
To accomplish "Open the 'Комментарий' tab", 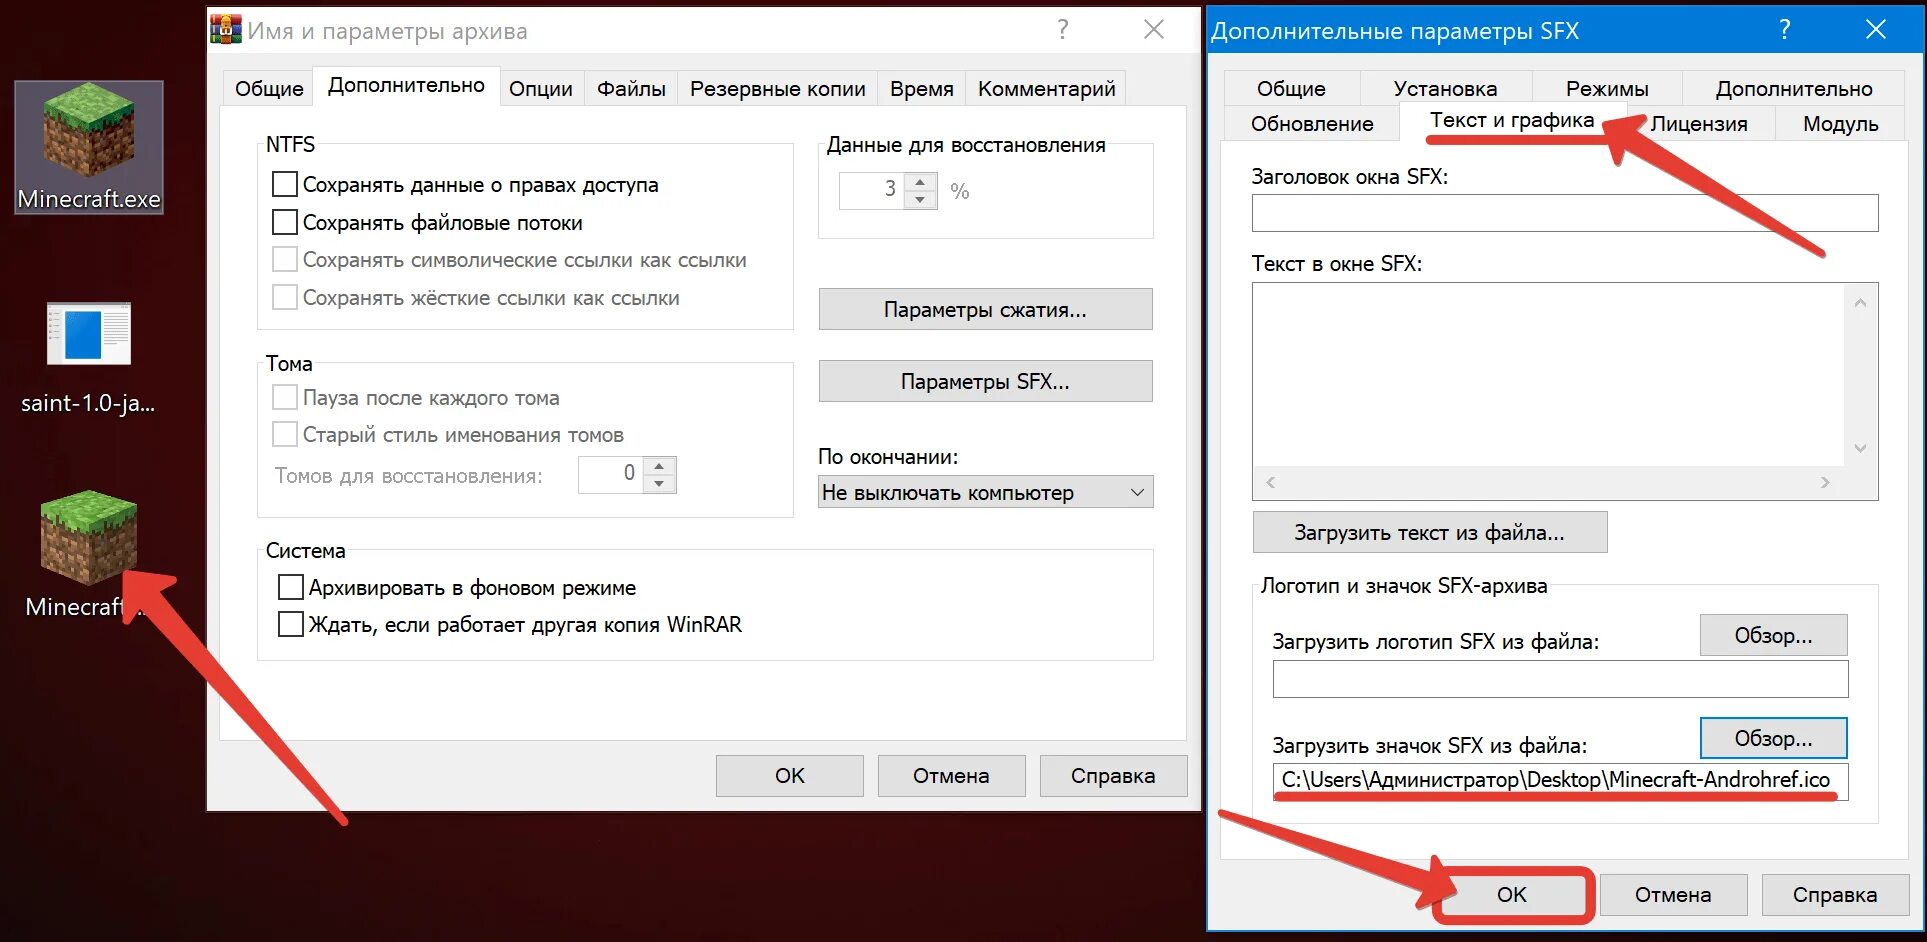I will coord(1047,88).
